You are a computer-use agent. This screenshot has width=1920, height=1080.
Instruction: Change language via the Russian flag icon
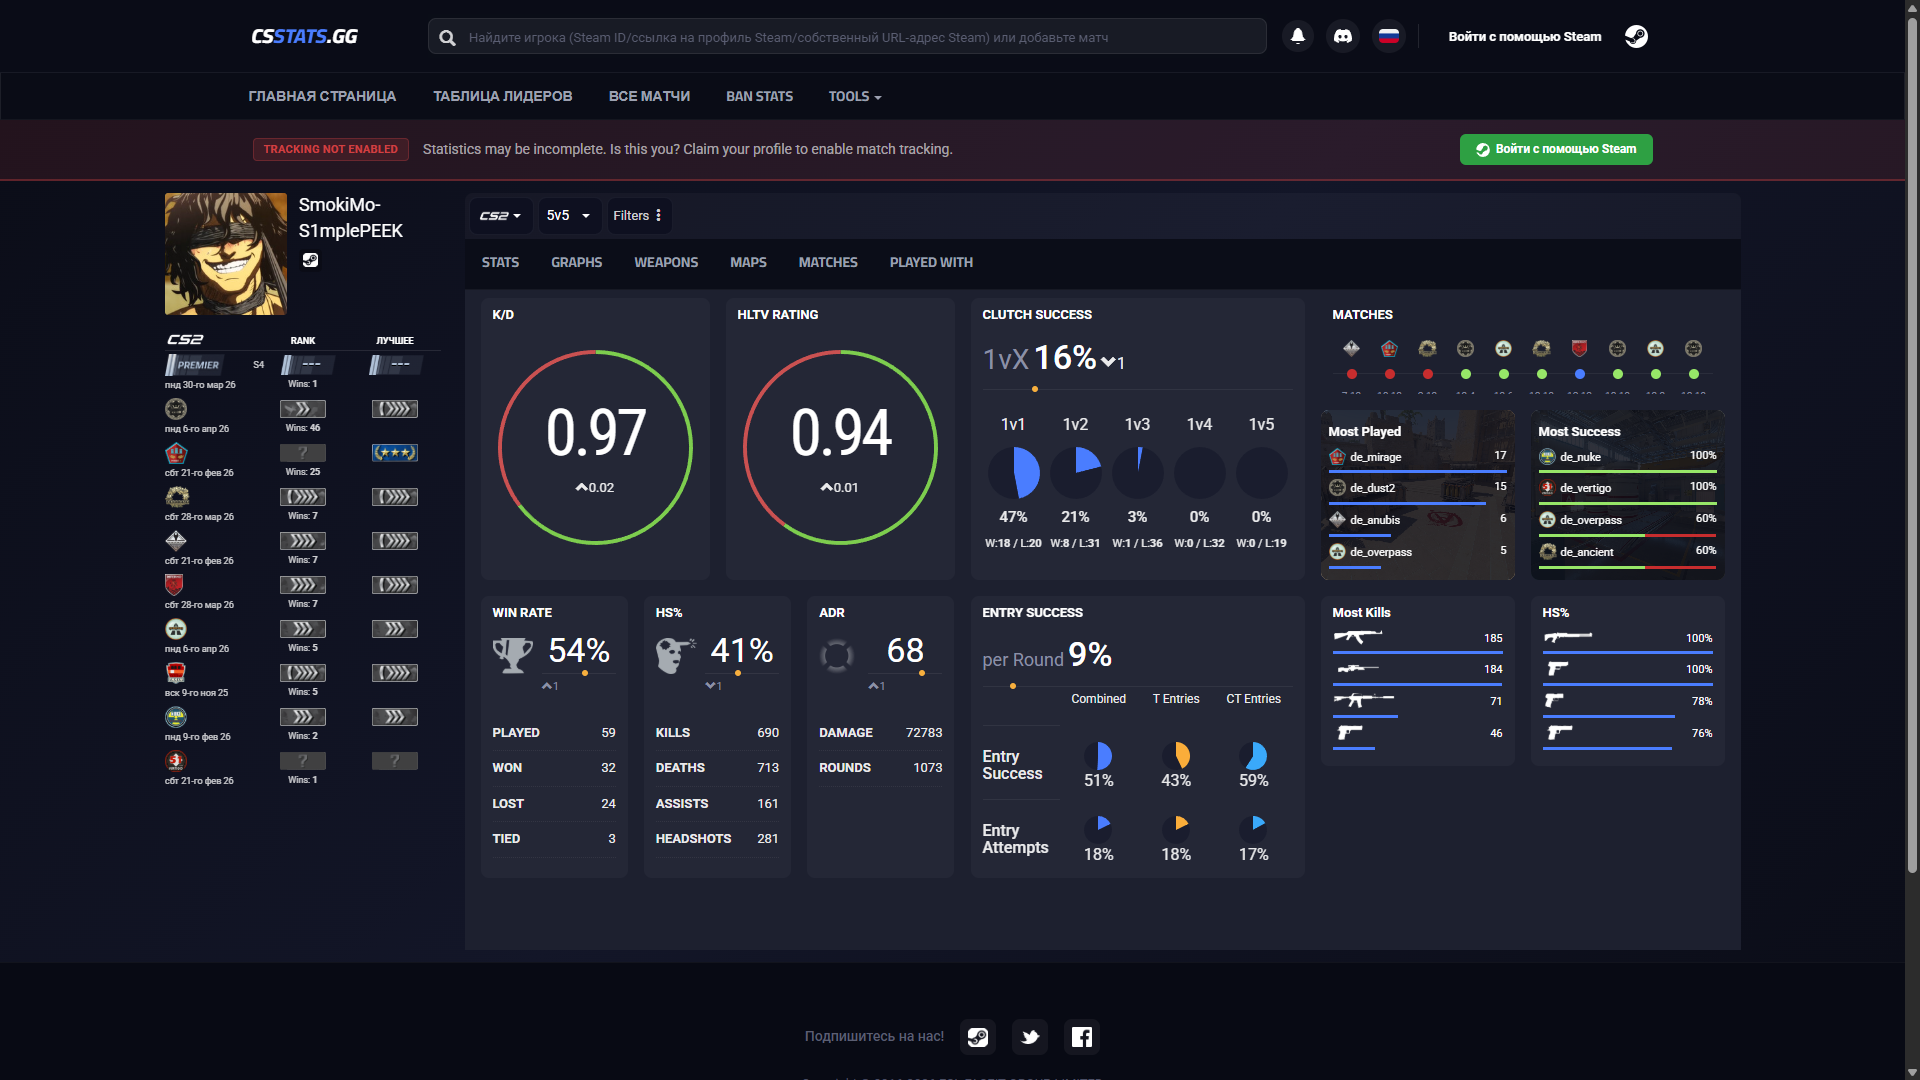click(1388, 36)
